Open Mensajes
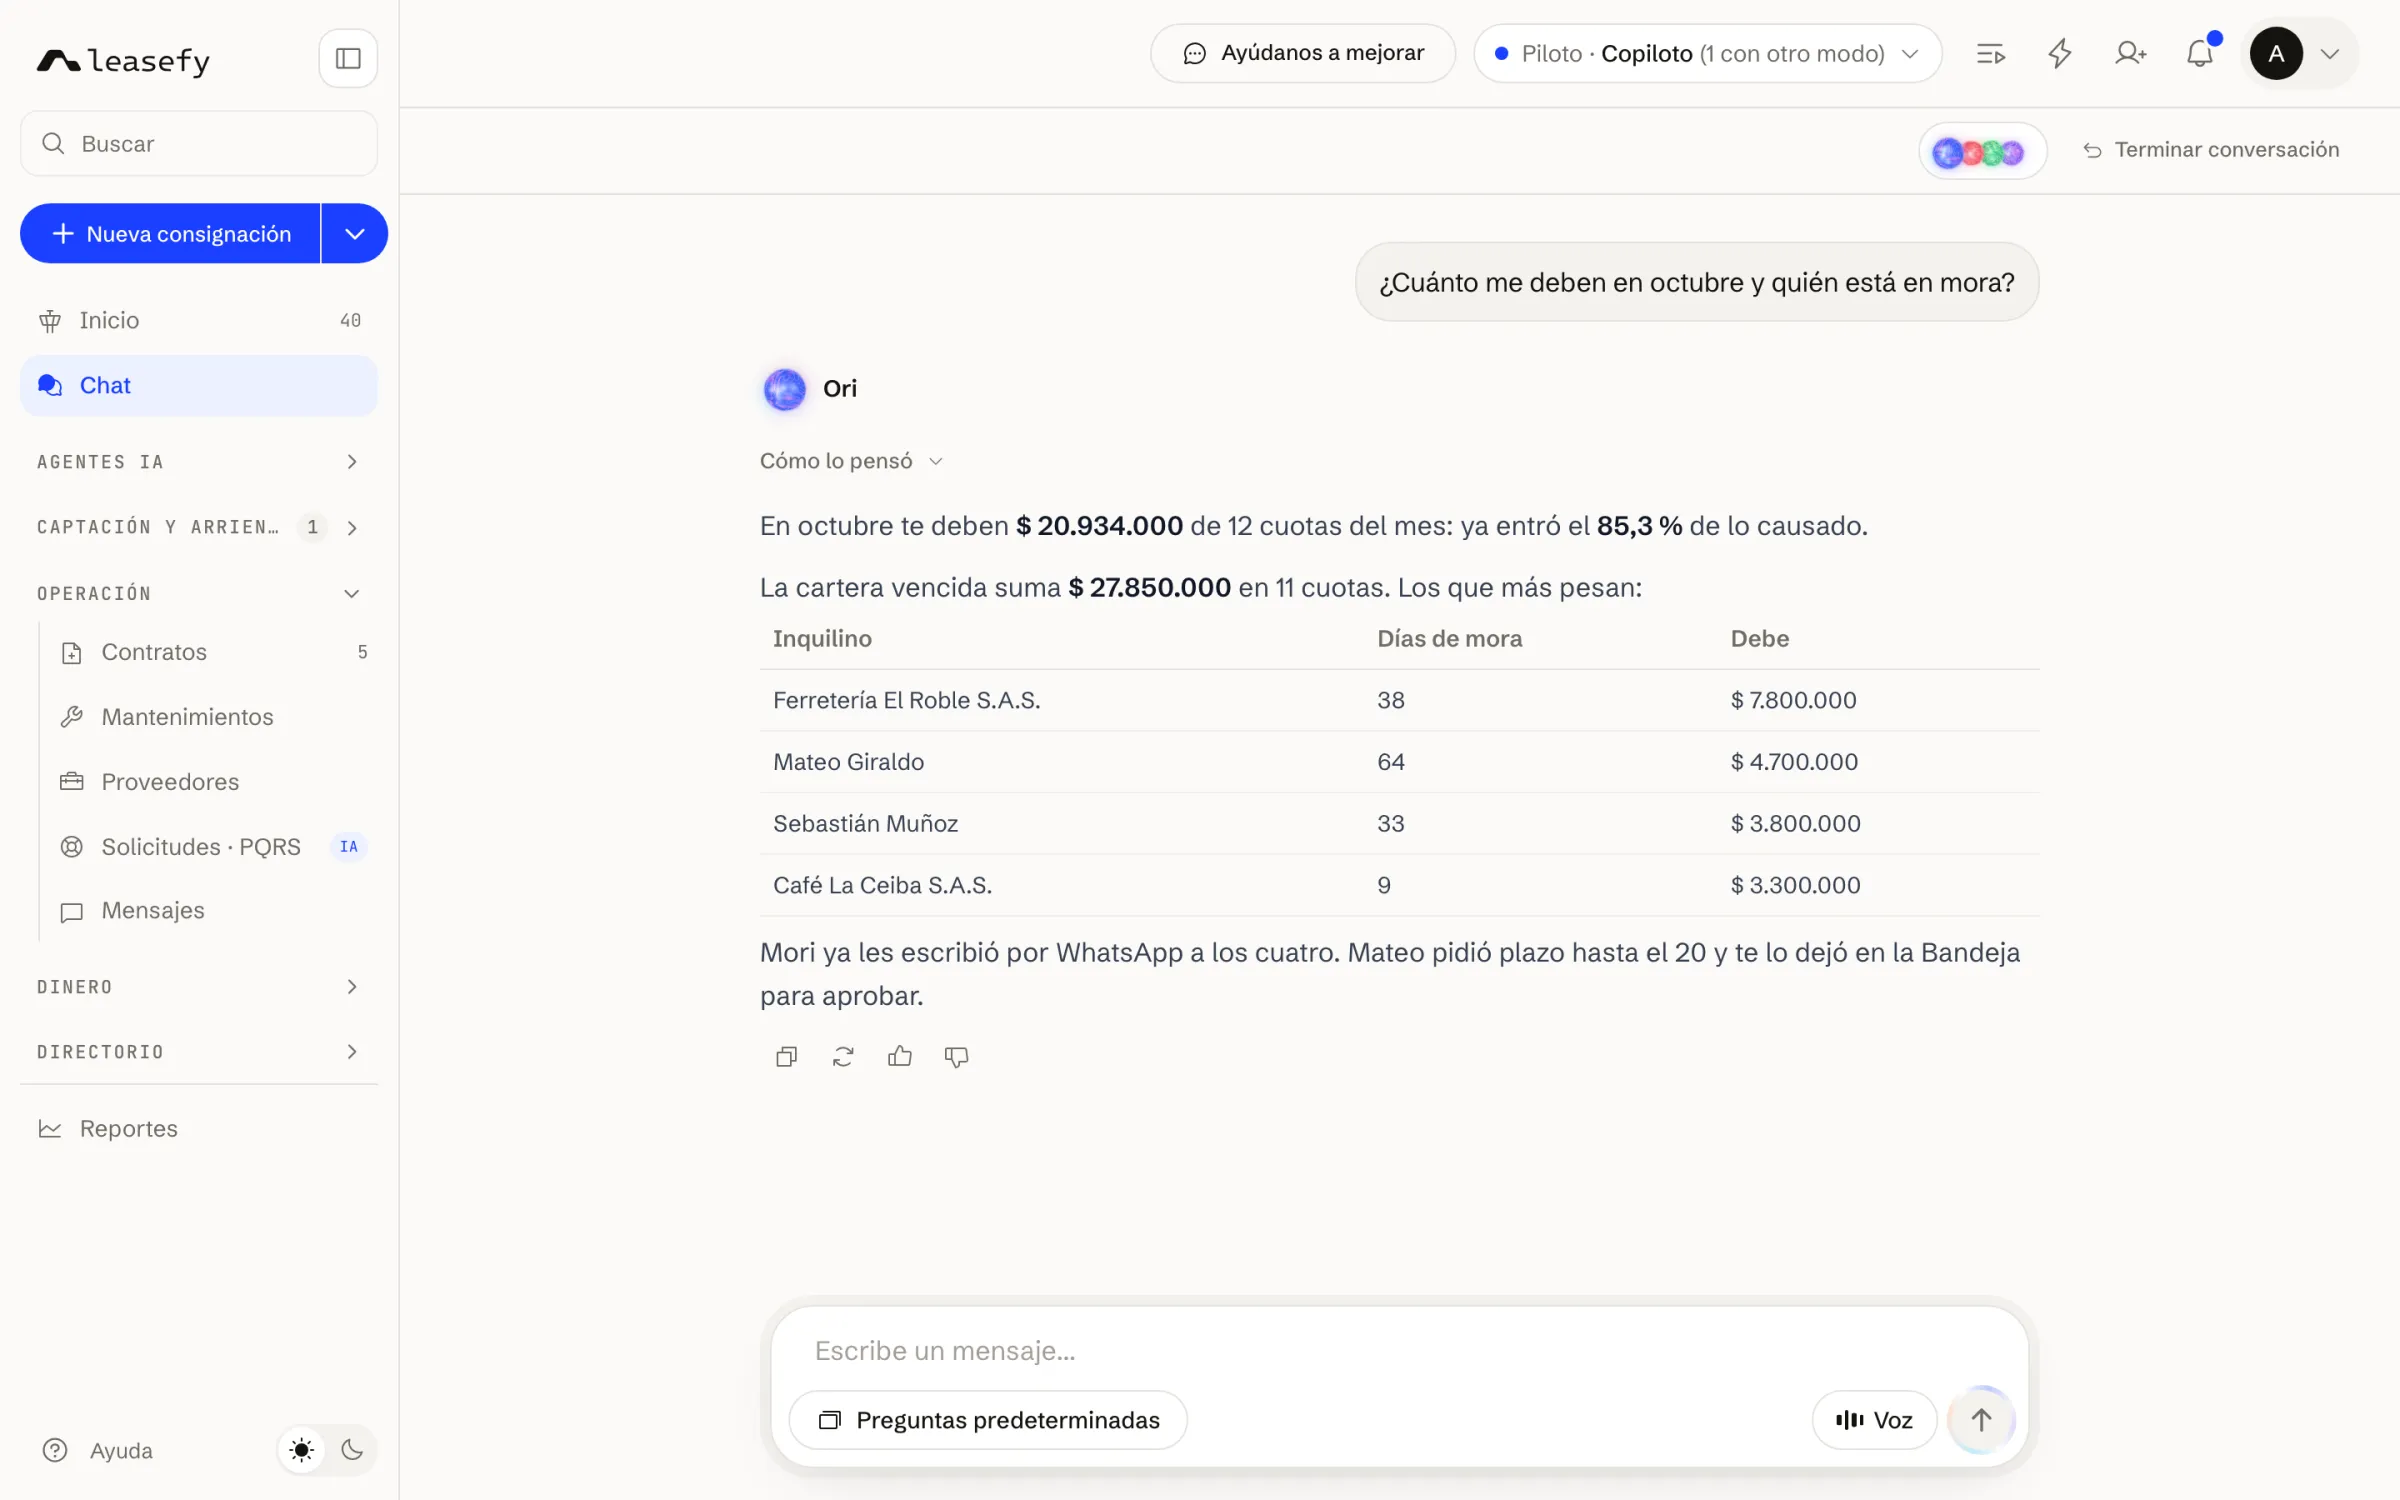This screenshot has height=1500, width=2400. coord(212,911)
